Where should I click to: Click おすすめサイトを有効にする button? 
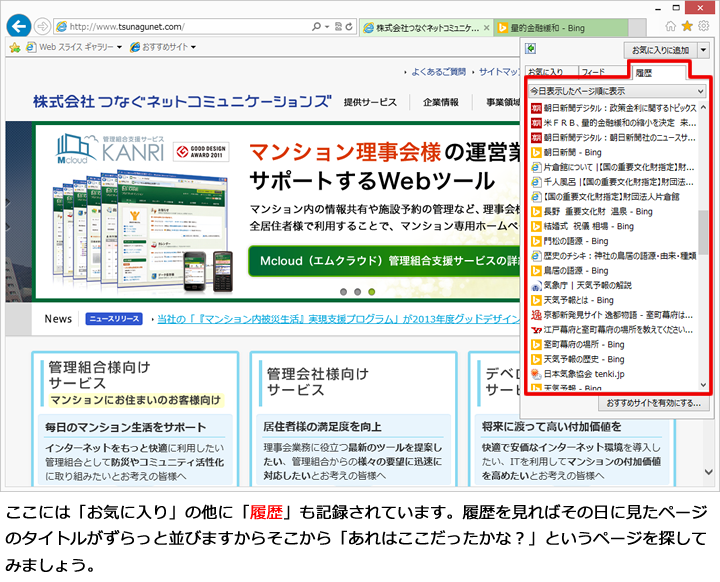(x=654, y=403)
